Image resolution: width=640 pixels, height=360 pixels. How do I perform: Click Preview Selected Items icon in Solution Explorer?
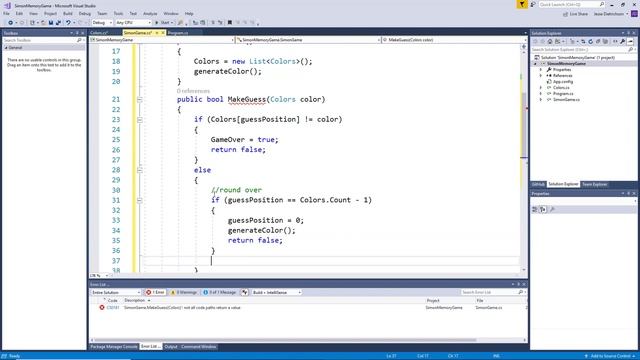(x=631, y=42)
